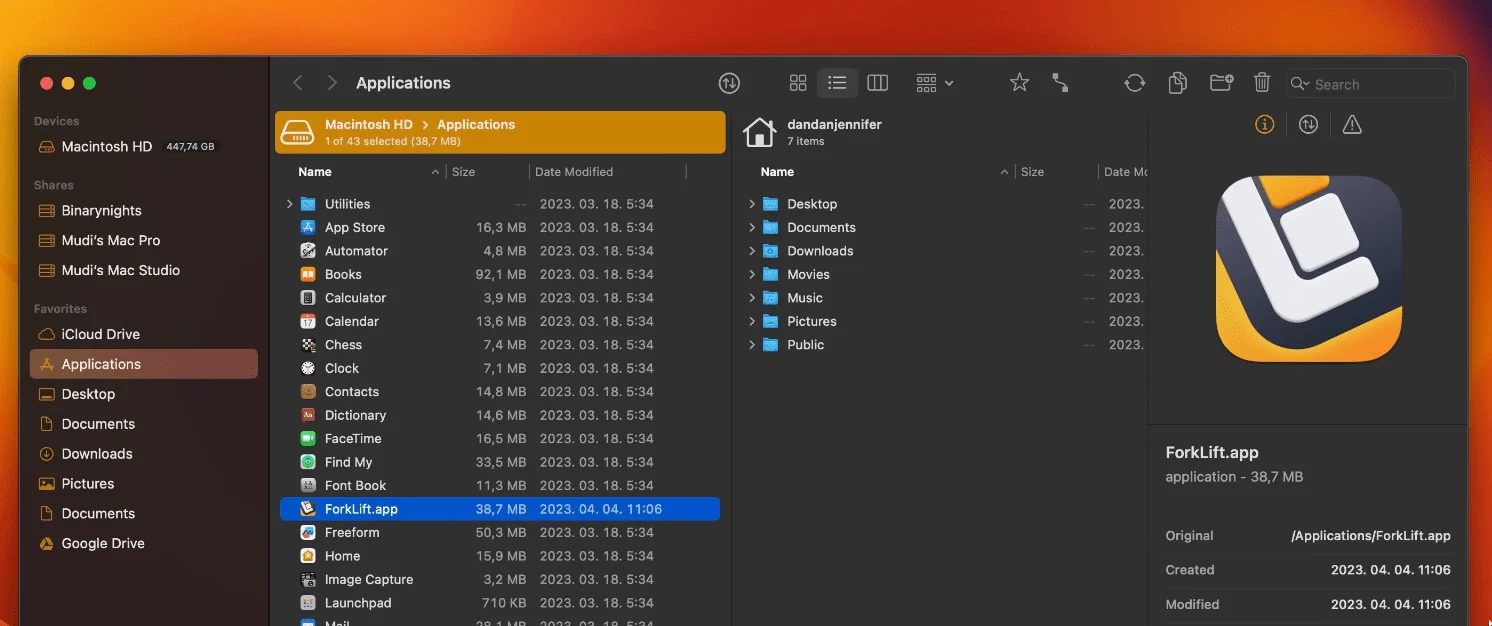The image size is (1492, 626).
Task: Select the Chess app icon
Action: pyautogui.click(x=308, y=345)
